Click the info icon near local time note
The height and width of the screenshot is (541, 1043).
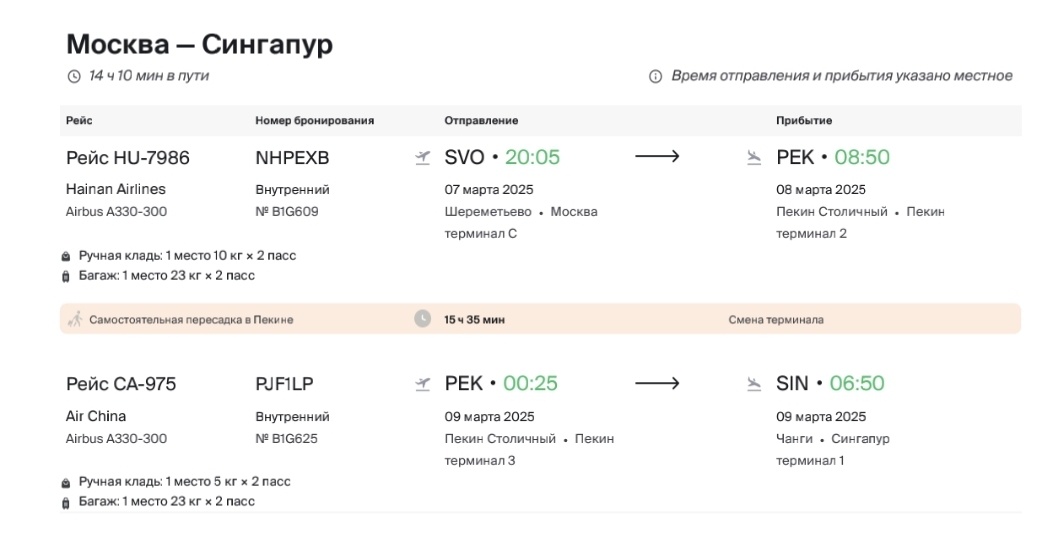point(655,77)
